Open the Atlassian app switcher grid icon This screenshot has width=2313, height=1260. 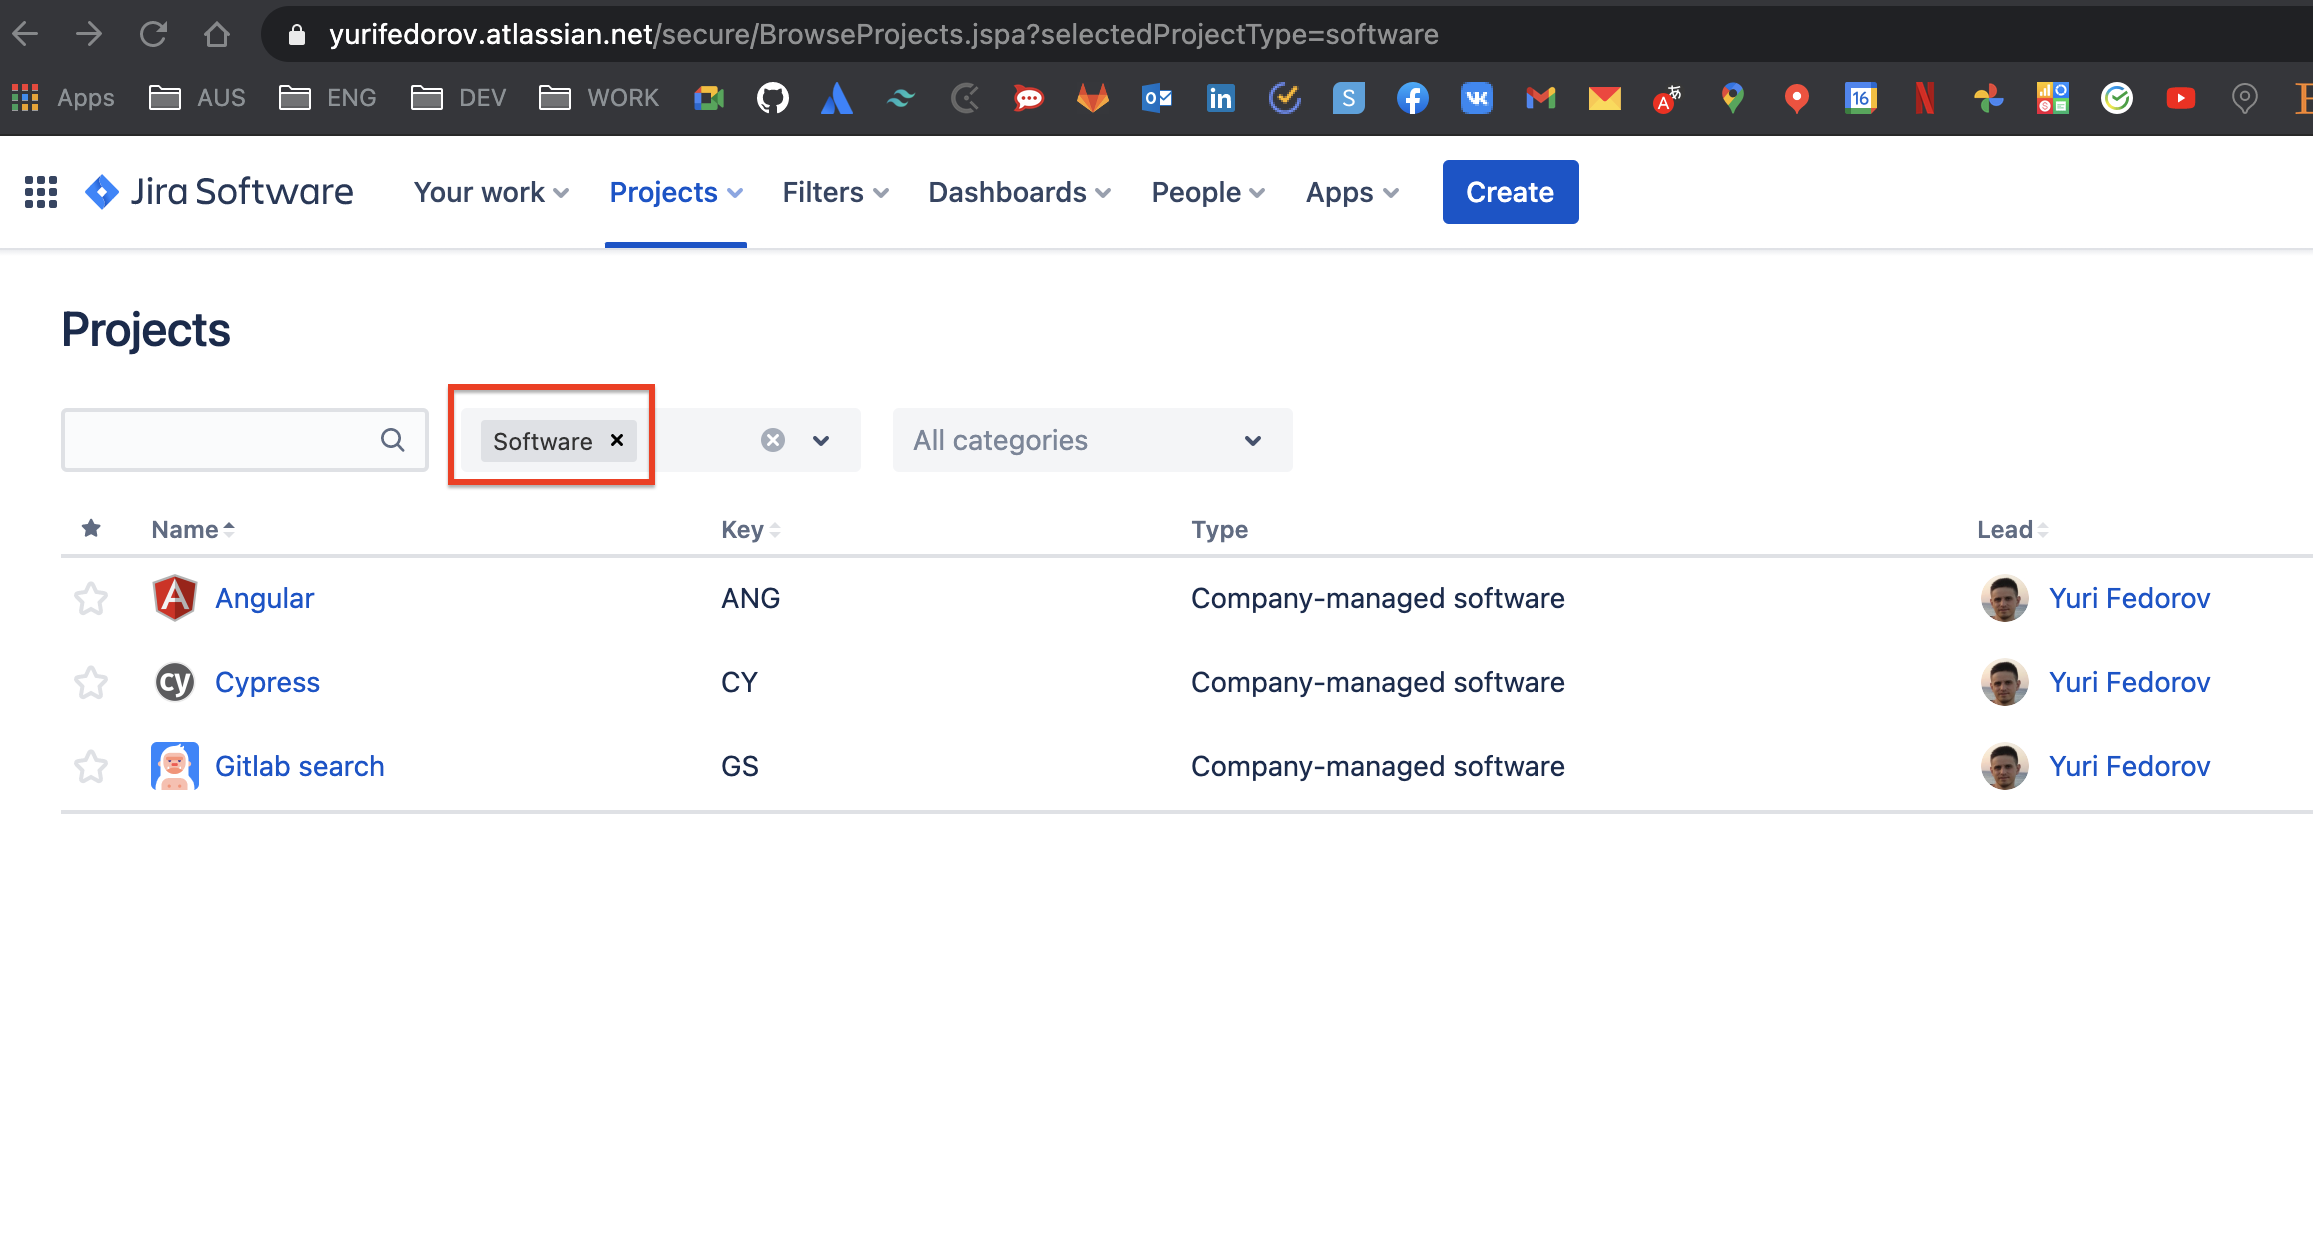41,192
